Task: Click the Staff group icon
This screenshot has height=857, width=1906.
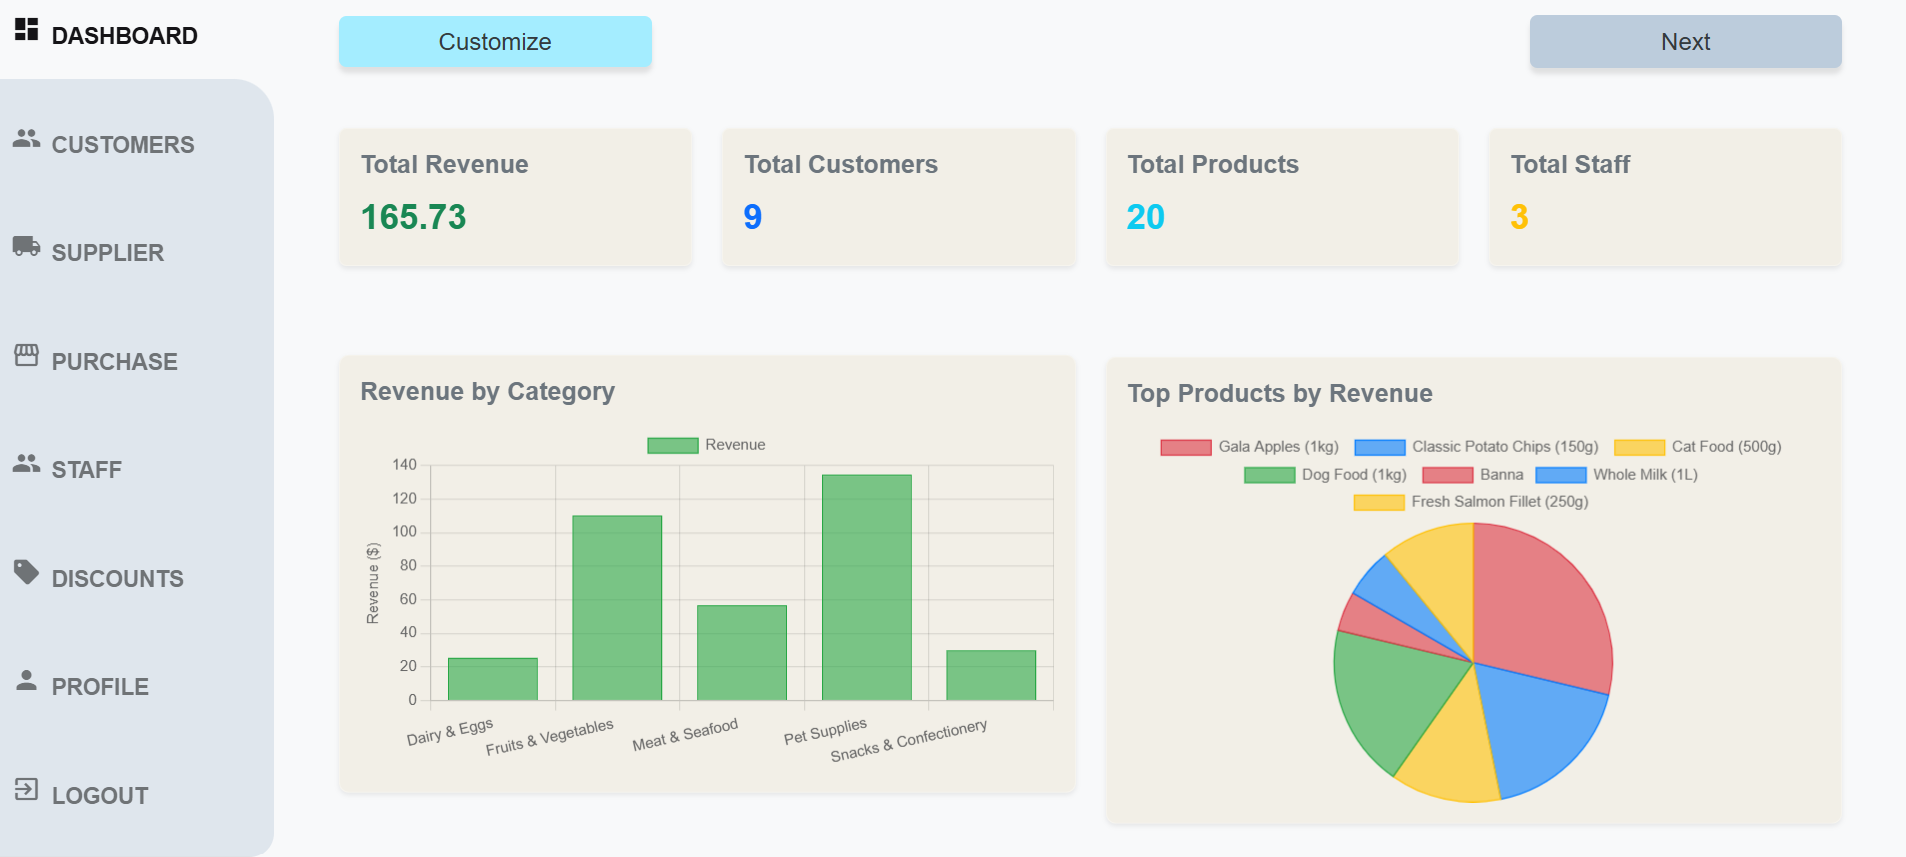Action: 27,464
